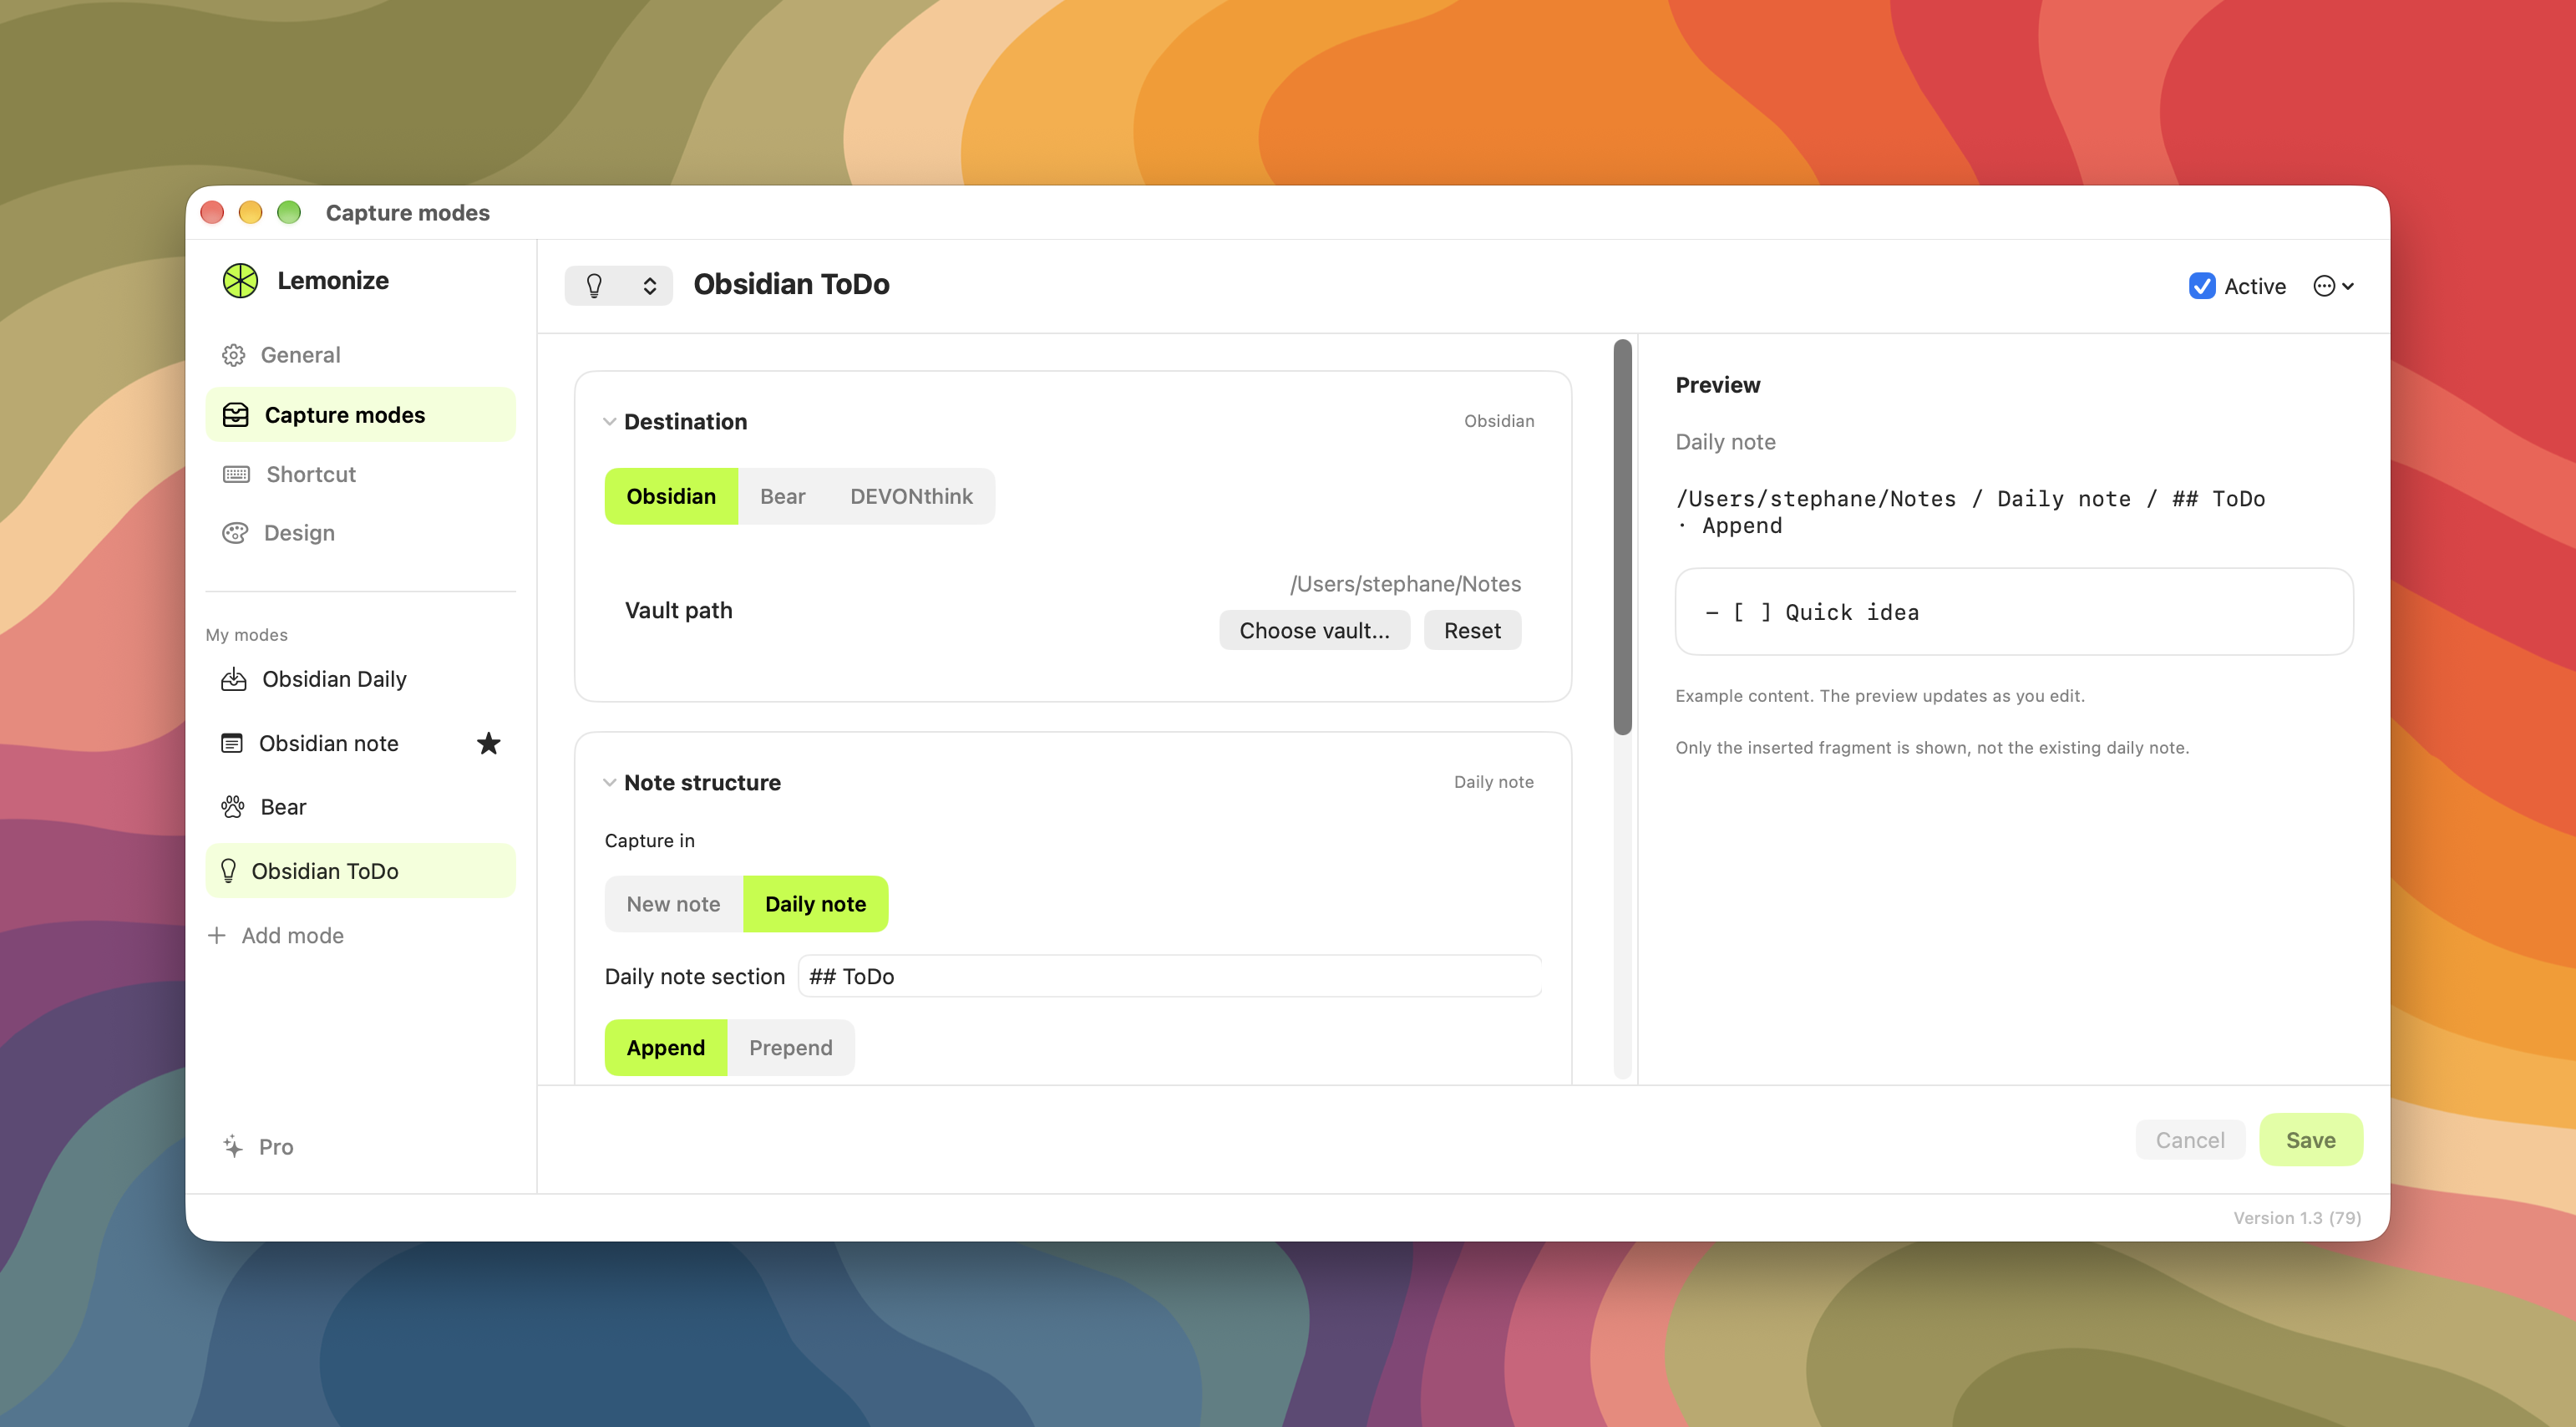Click the Design palette icon

[235, 533]
